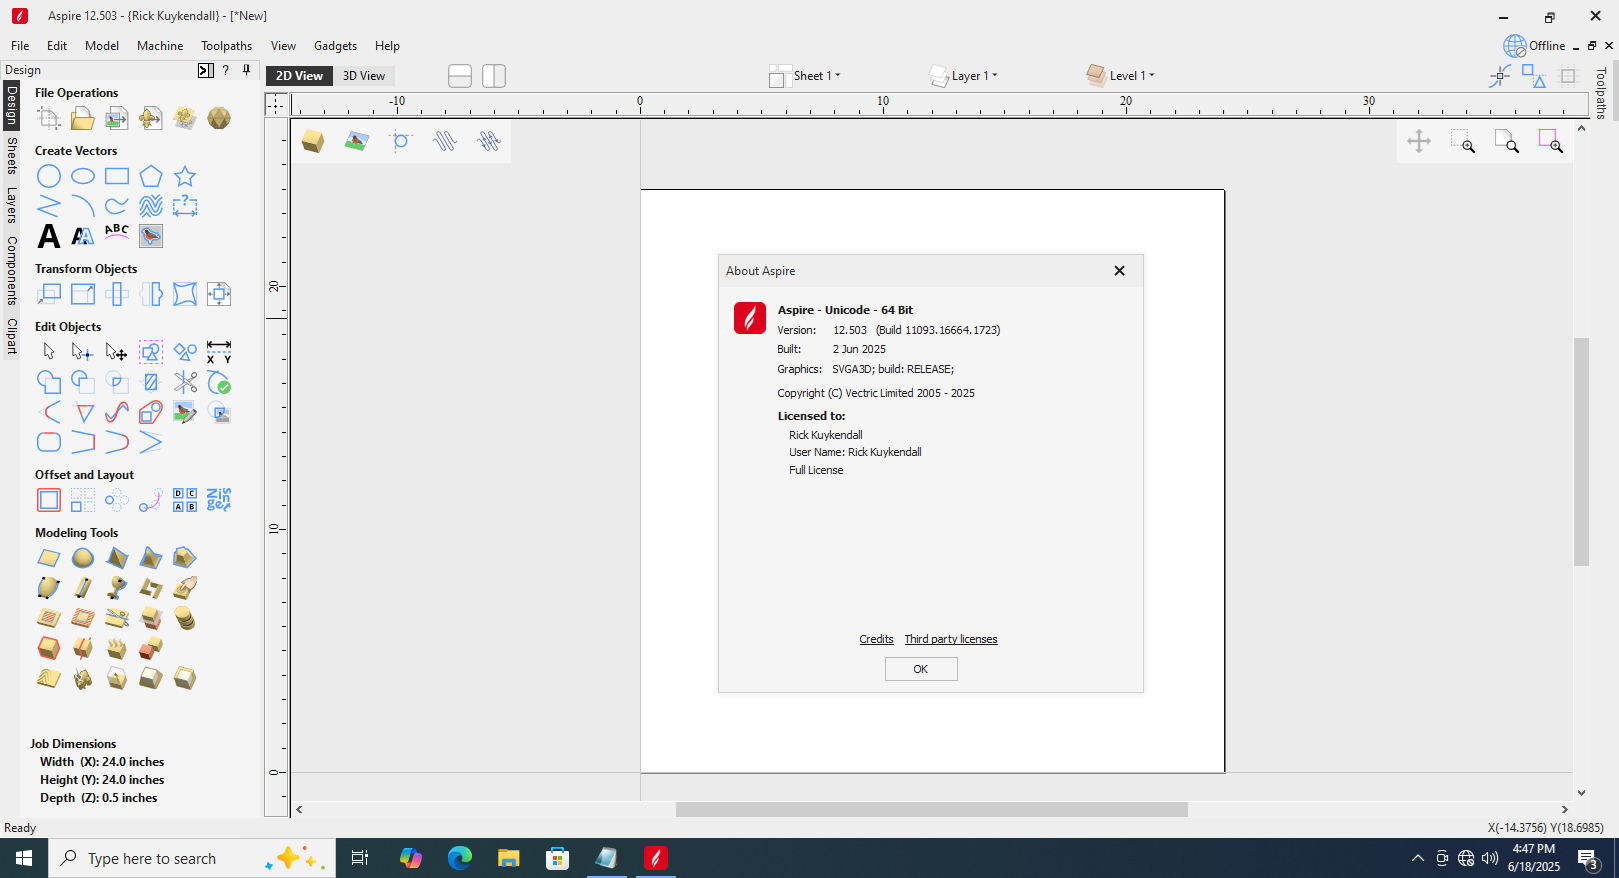The width and height of the screenshot is (1619, 878).
Task: Open the Set Size transform tool
Action: [82, 294]
